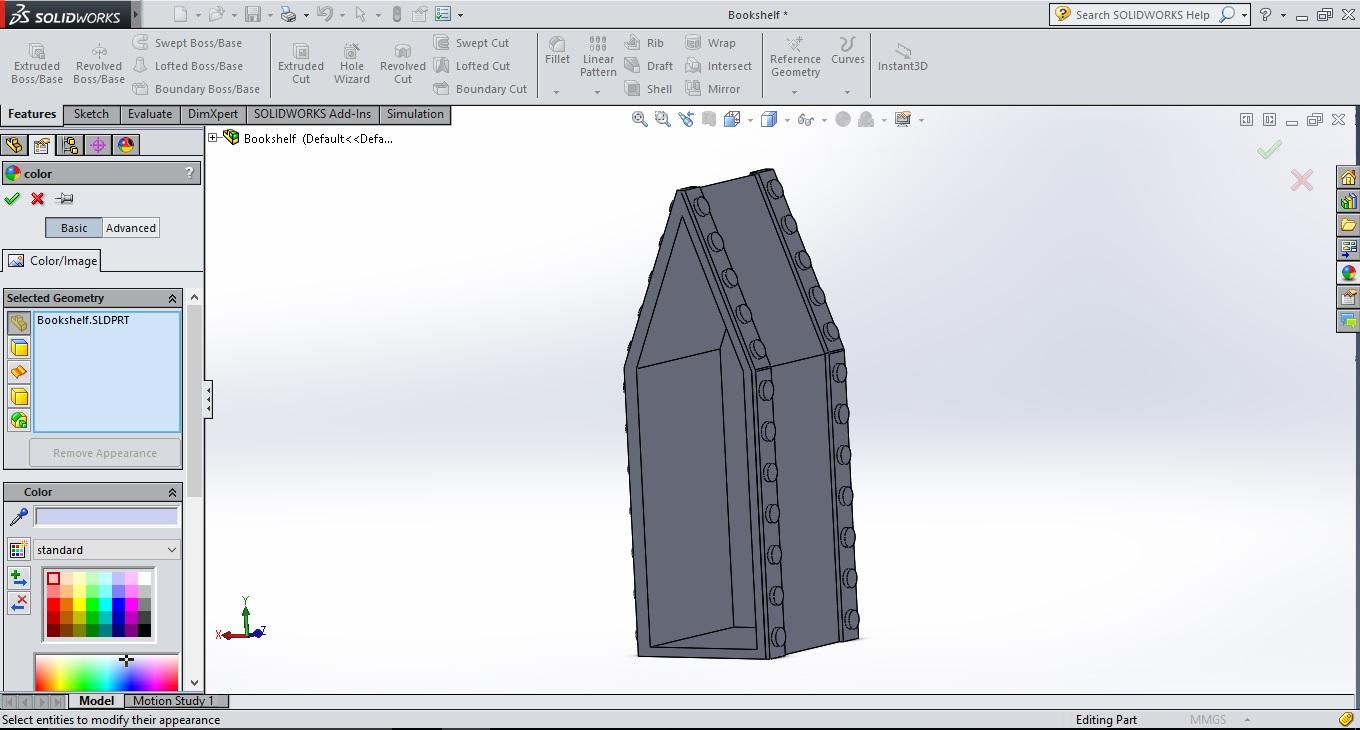Select the Basic appearance mode

(74, 228)
